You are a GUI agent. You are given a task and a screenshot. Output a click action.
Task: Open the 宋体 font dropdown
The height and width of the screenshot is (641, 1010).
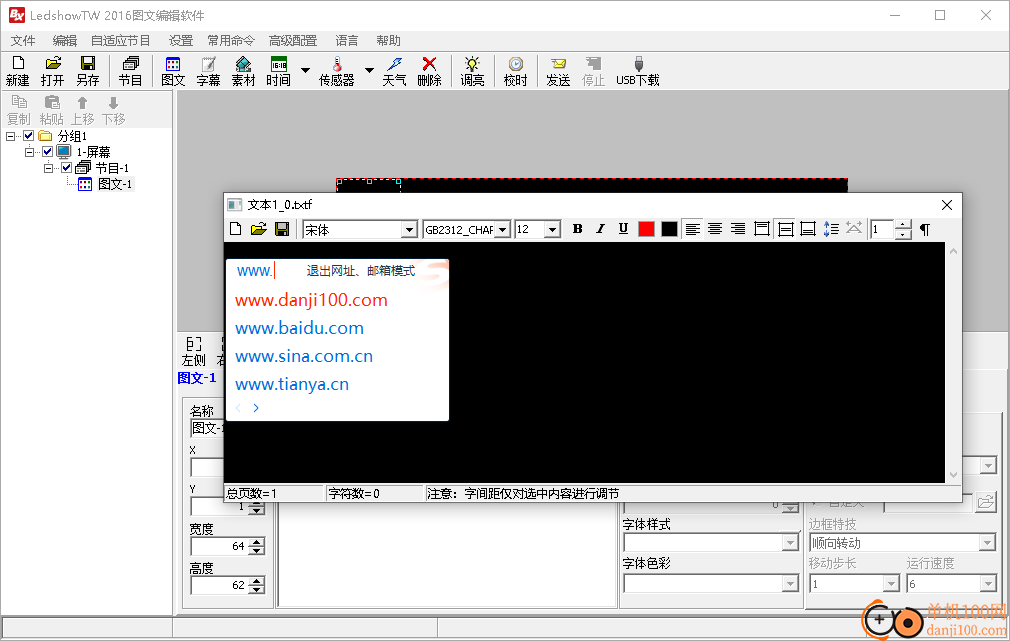click(x=408, y=229)
